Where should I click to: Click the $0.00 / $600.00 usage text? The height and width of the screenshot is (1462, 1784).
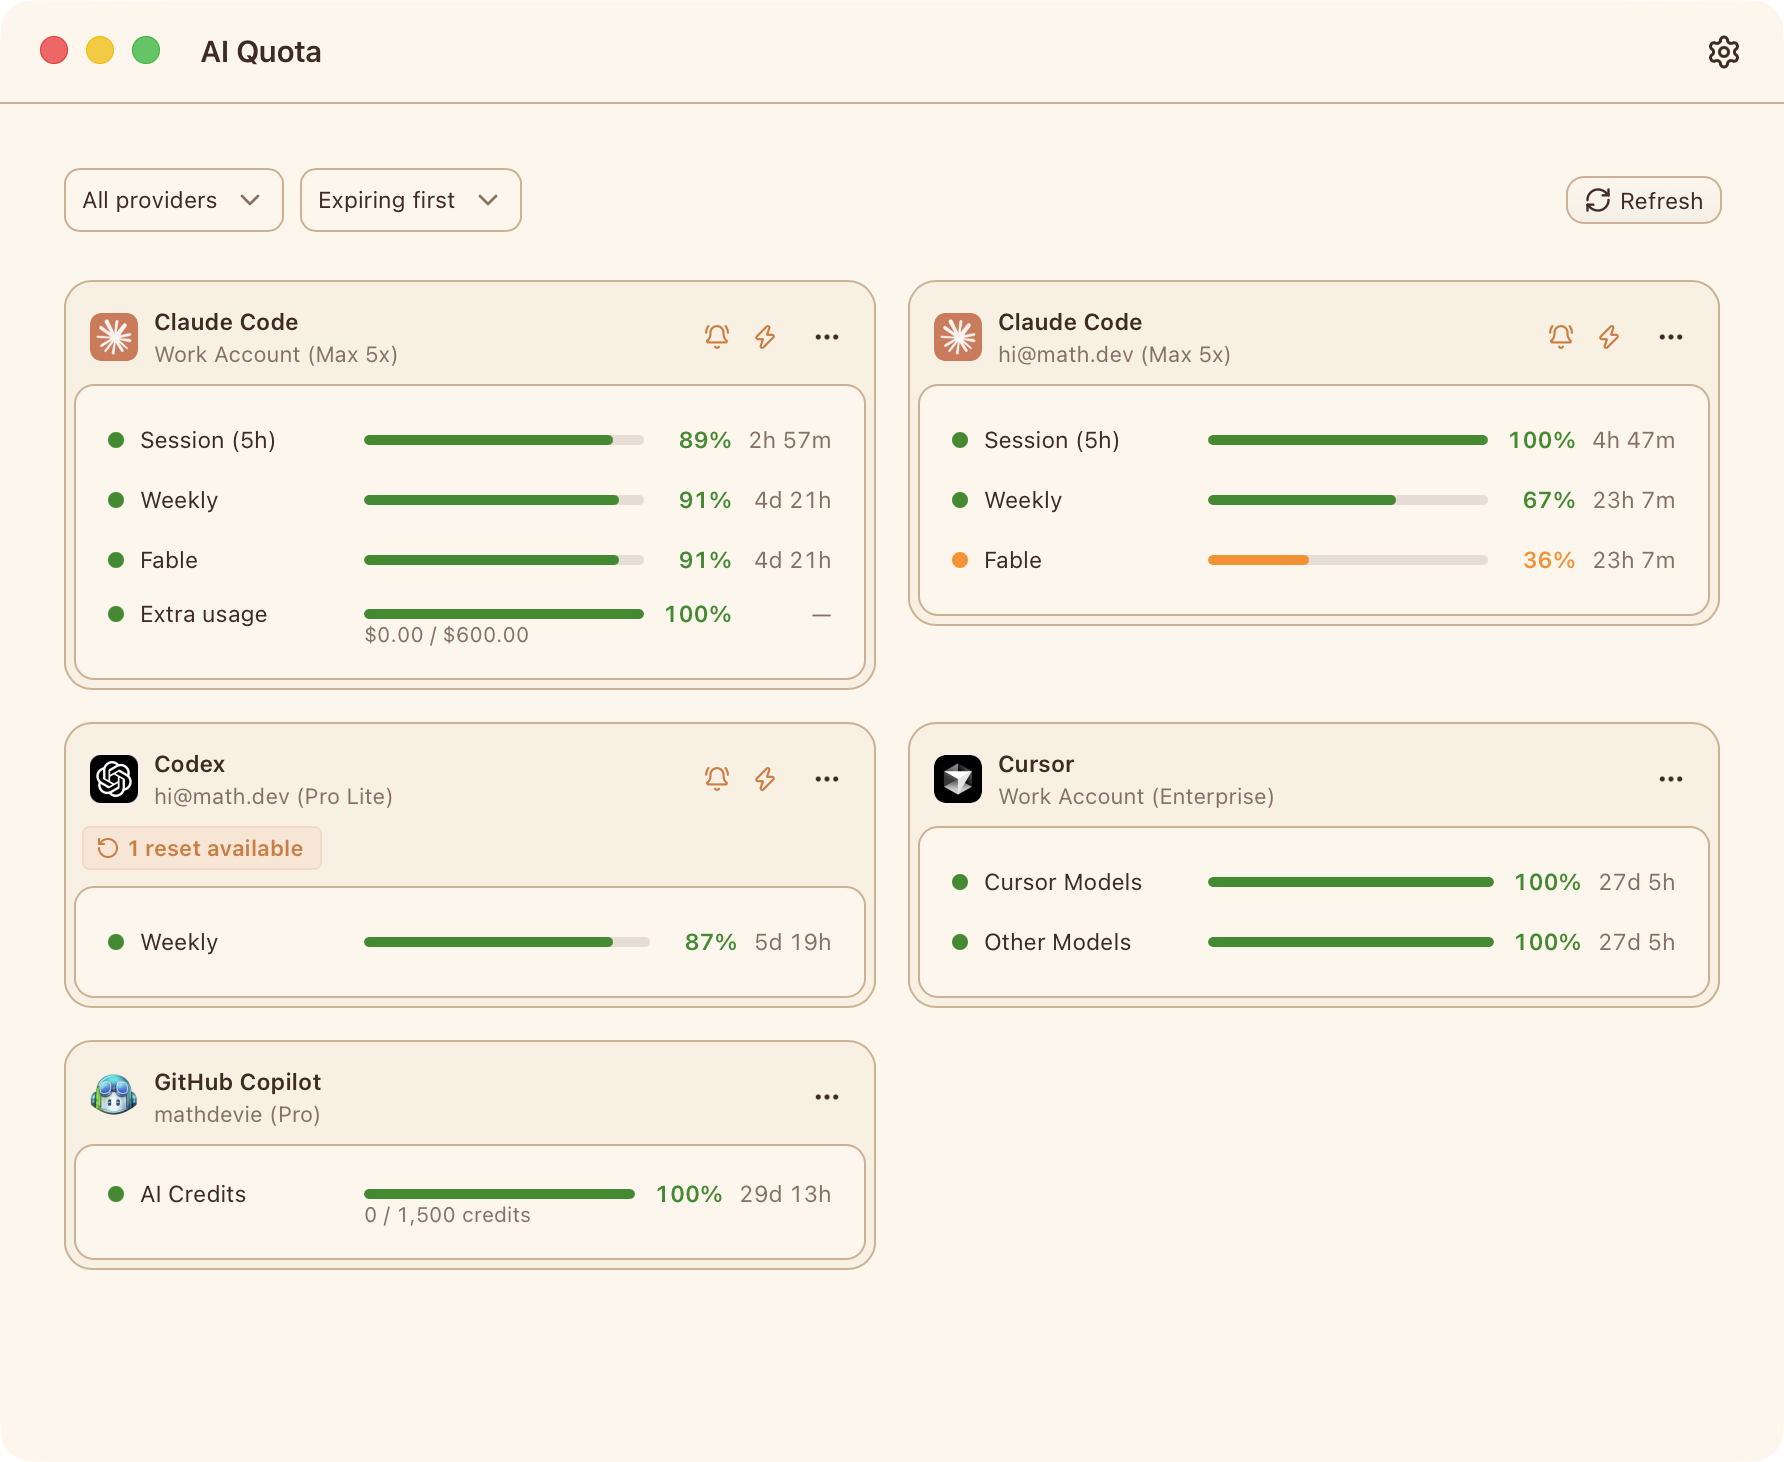click(x=446, y=635)
